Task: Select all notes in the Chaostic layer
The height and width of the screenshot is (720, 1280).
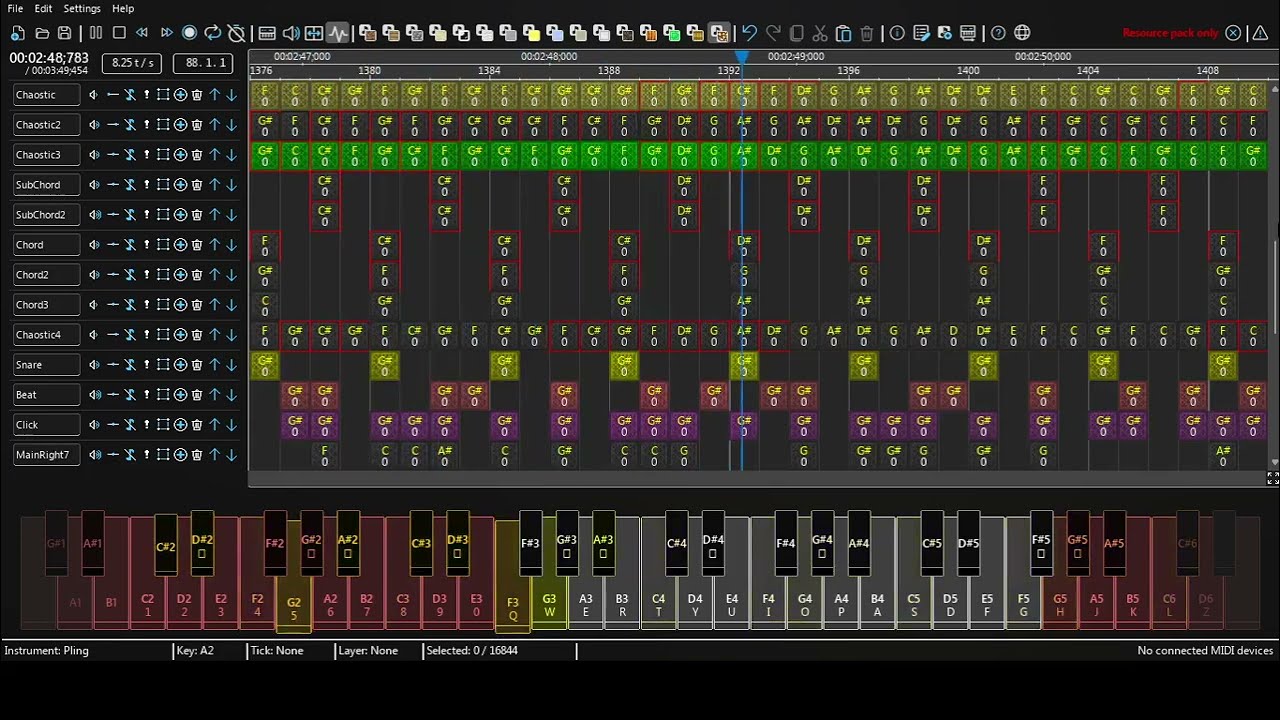Action: click(x=163, y=95)
